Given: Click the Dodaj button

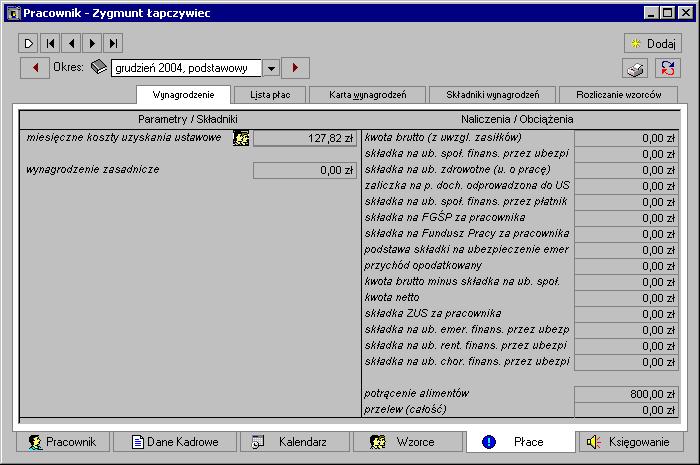Looking at the screenshot, I should coord(653,44).
